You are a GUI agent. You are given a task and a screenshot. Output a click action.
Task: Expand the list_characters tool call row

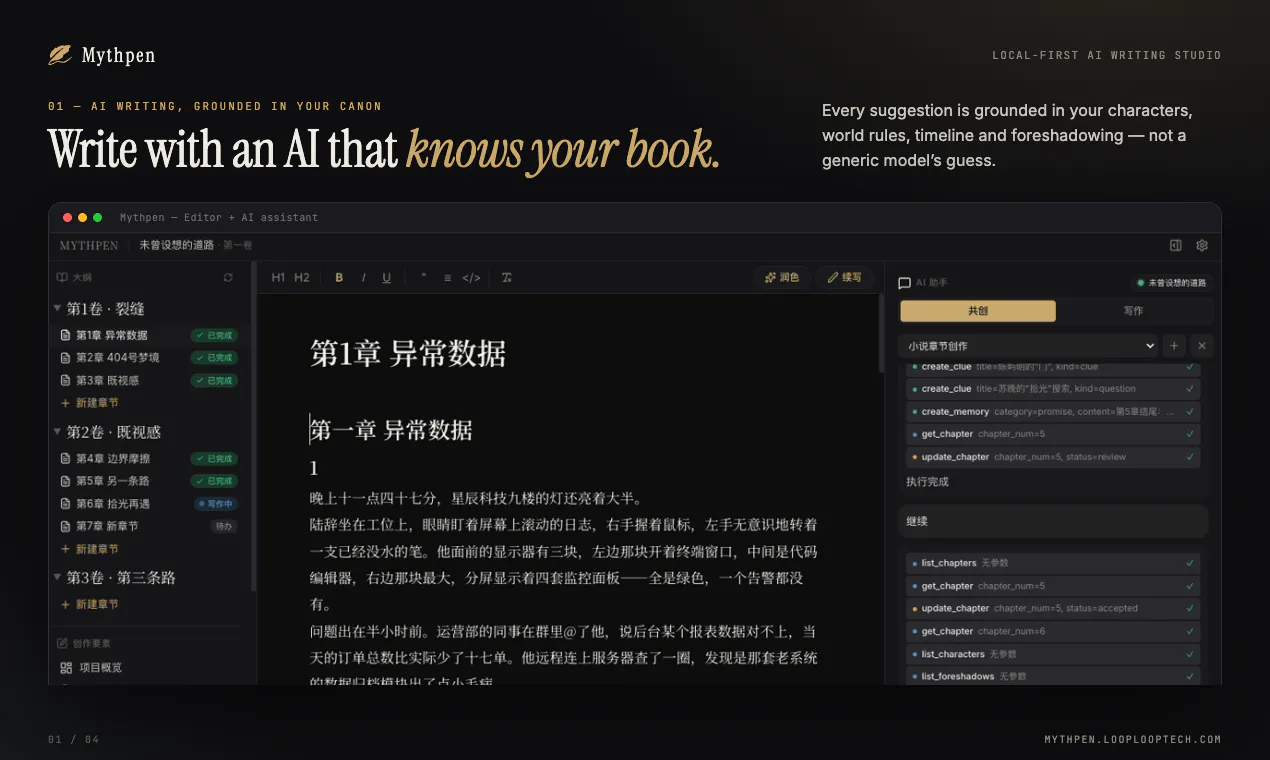pos(1053,654)
